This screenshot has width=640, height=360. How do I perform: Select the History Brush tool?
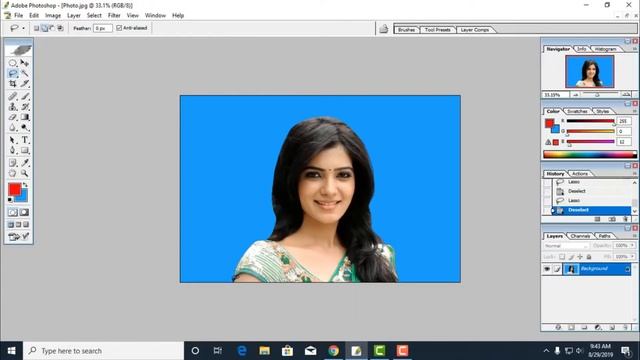click(x=25, y=107)
